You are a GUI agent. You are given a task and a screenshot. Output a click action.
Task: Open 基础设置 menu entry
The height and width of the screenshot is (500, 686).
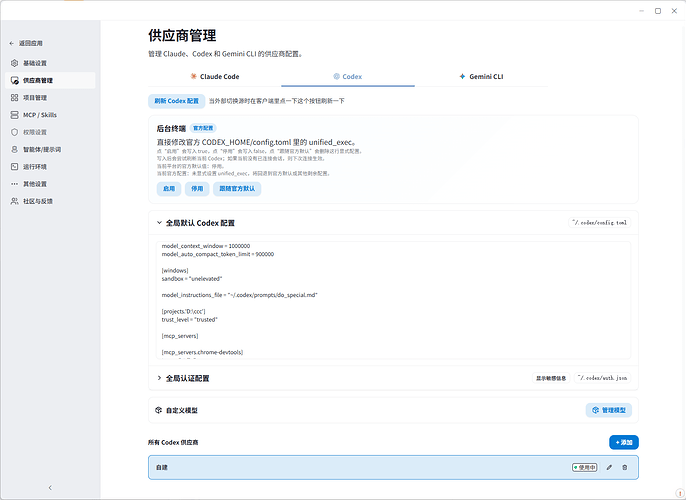click(x=50, y=63)
